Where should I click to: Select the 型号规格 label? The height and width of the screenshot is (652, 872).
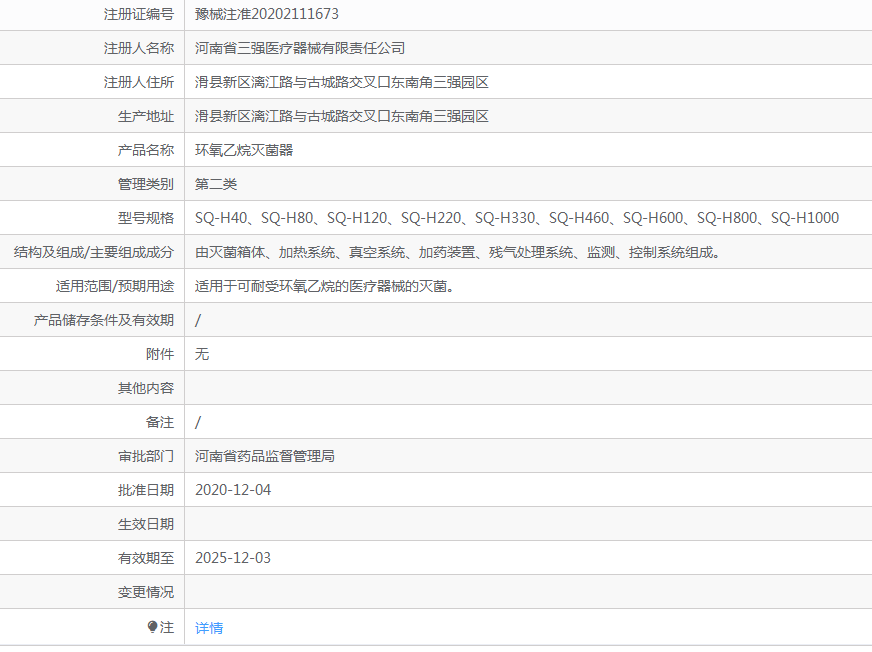click(x=146, y=218)
